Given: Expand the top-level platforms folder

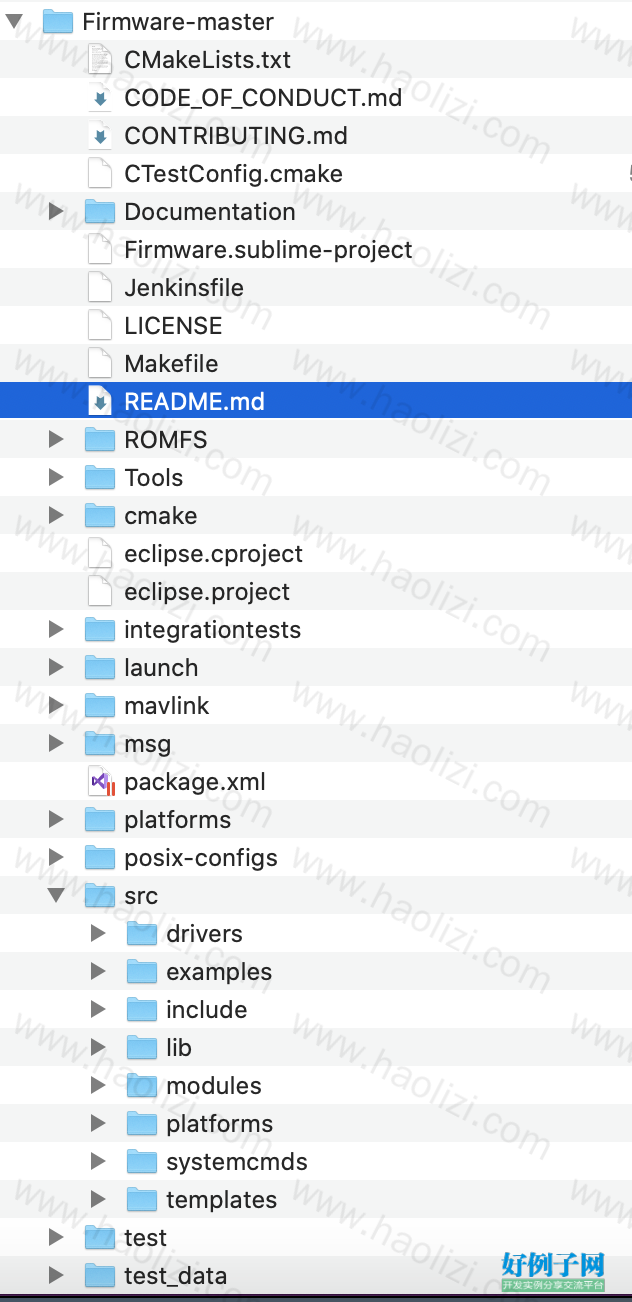Looking at the screenshot, I should click(x=56, y=820).
